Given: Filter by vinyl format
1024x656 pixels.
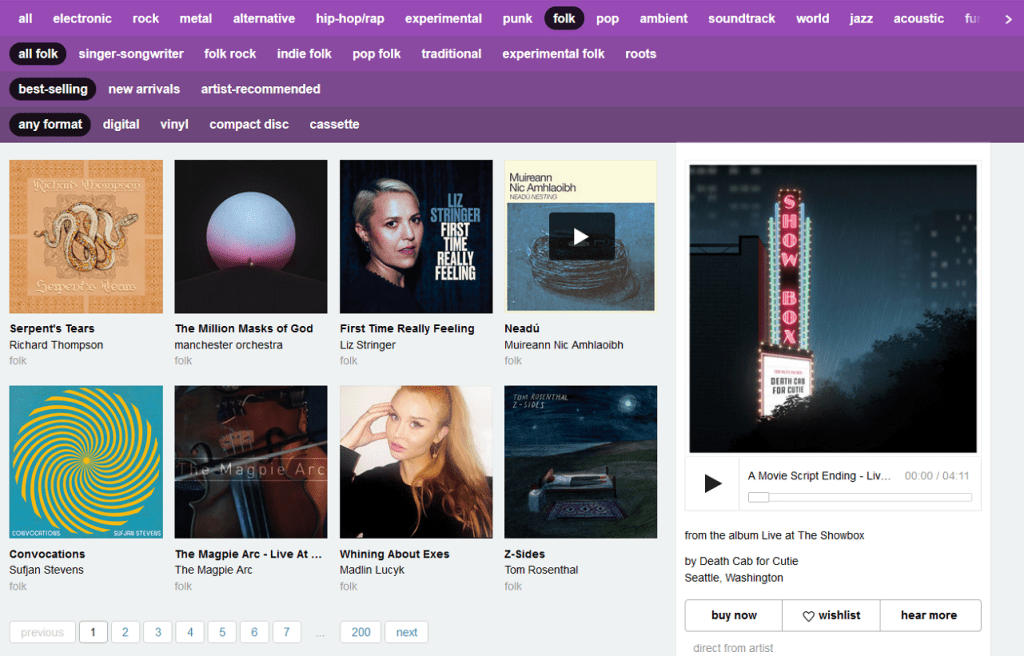Looking at the screenshot, I should 174,124.
